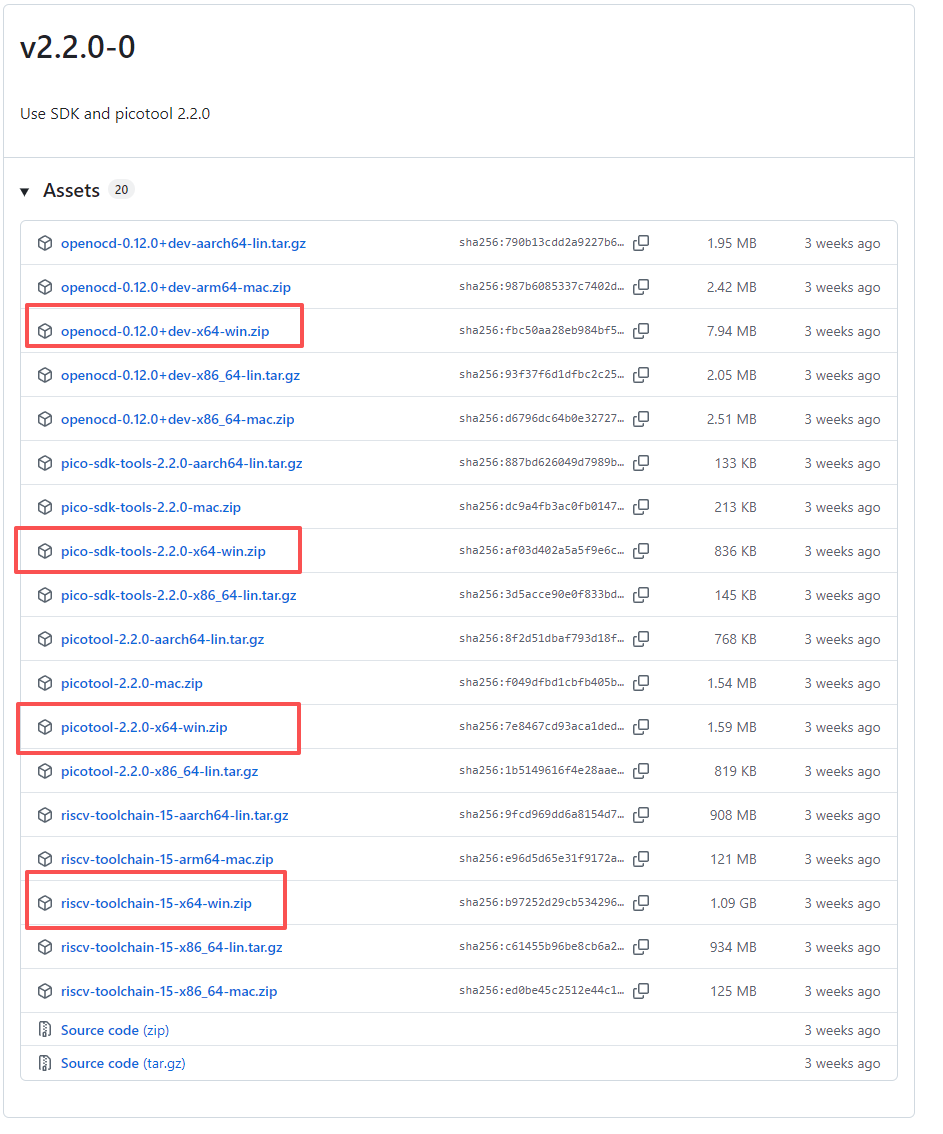Image resolution: width=943 pixels, height=1134 pixels.
Task: Collapse the Assets disclosure triangle
Action: (25, 192)
